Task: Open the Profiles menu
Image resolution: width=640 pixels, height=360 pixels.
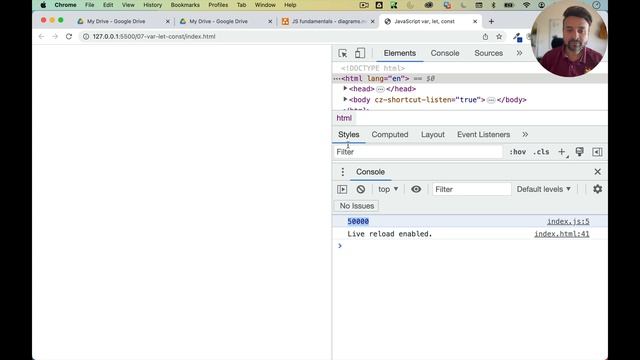Action: pos(218,5)
